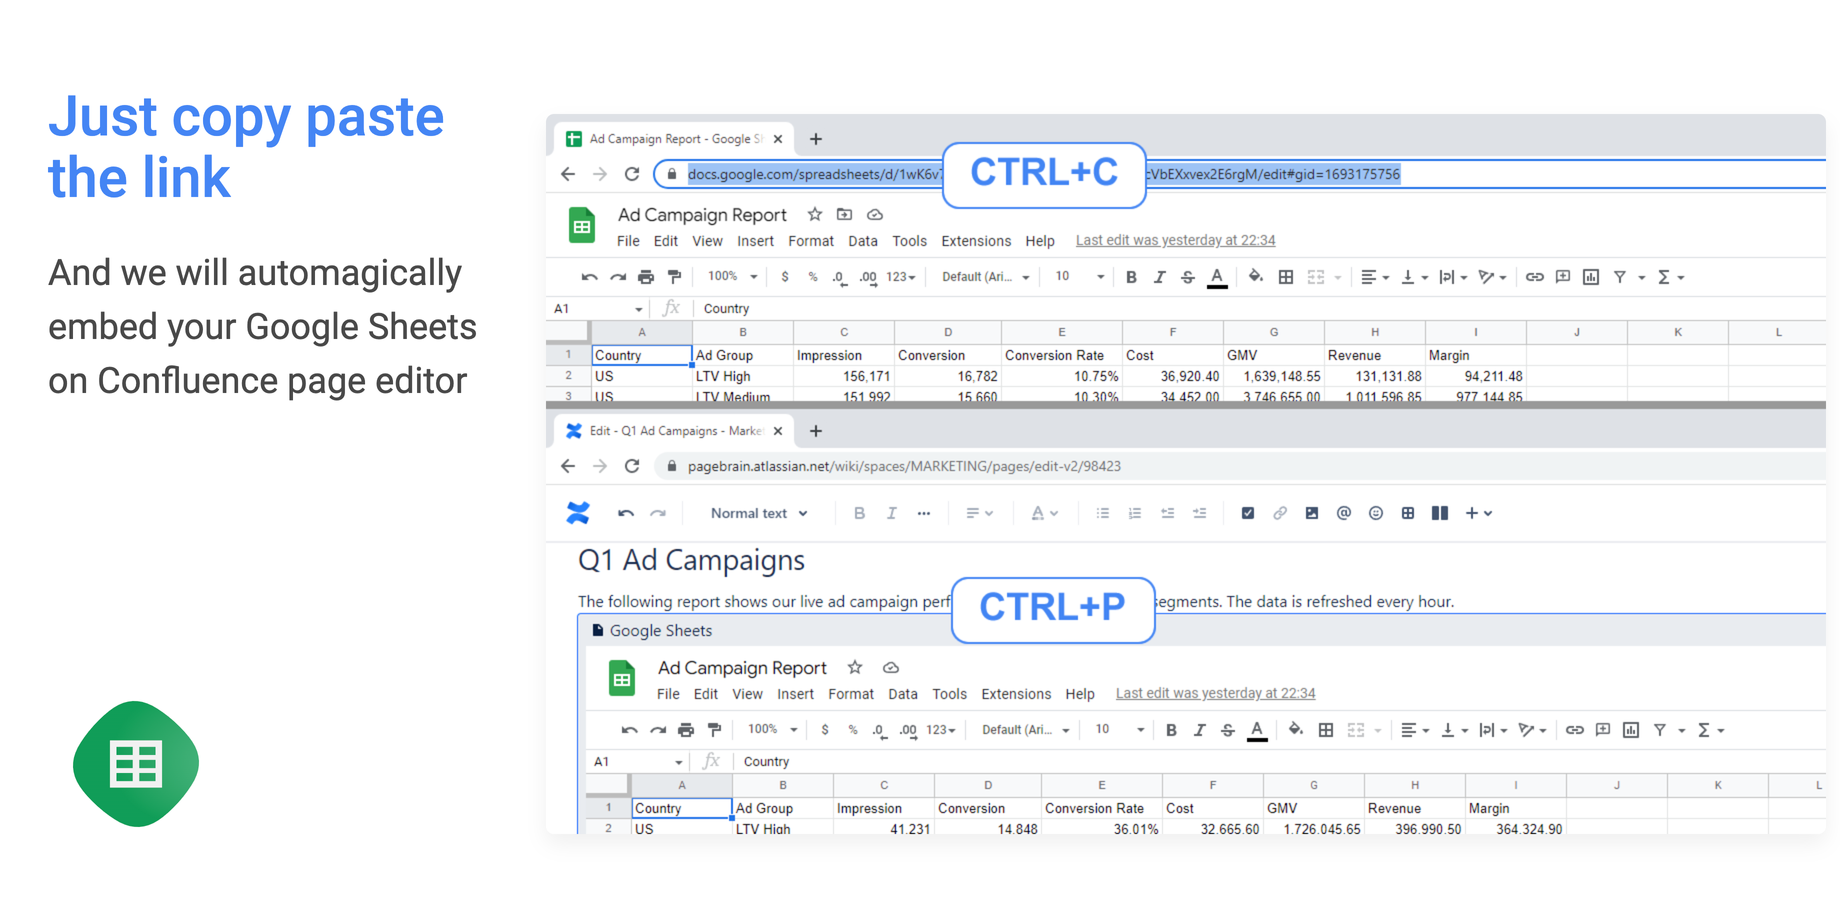The width and height of the screenshot is (1840, 900).
Task: Click Last edit link in top Sheets window
Action: click(1175, 240)
